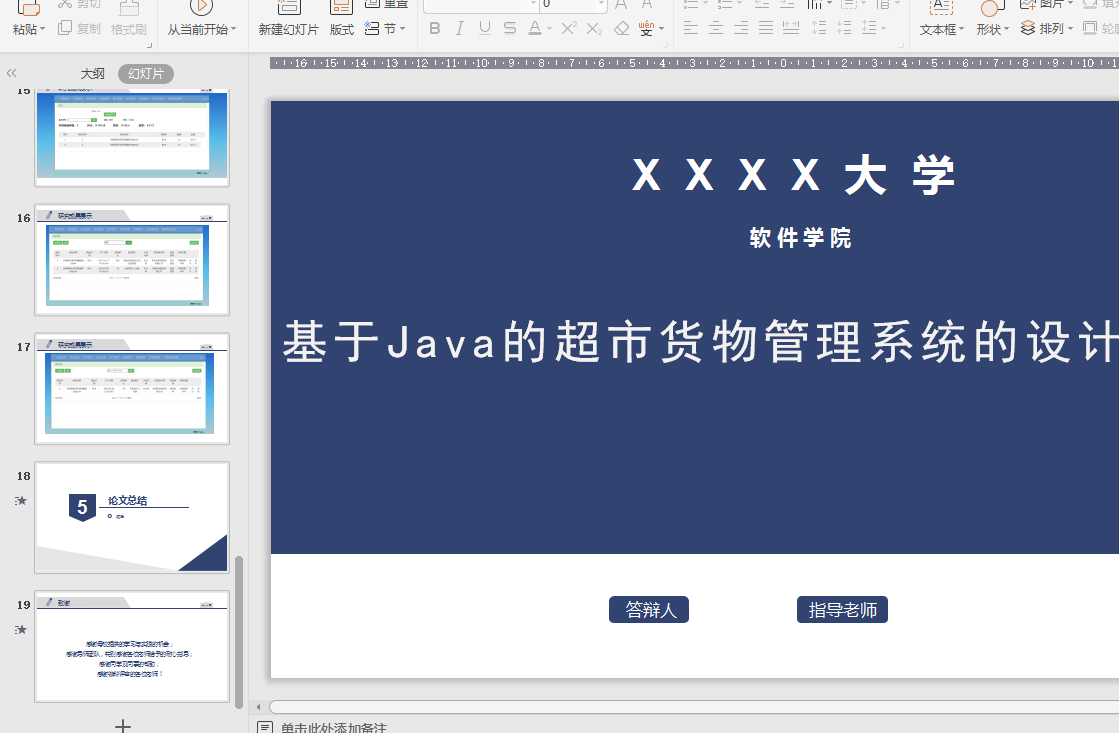The height and width of the screenshot is (733, 1119).
Task: Click the 答辩人 button on slide
Action: [x=649, y=610]
